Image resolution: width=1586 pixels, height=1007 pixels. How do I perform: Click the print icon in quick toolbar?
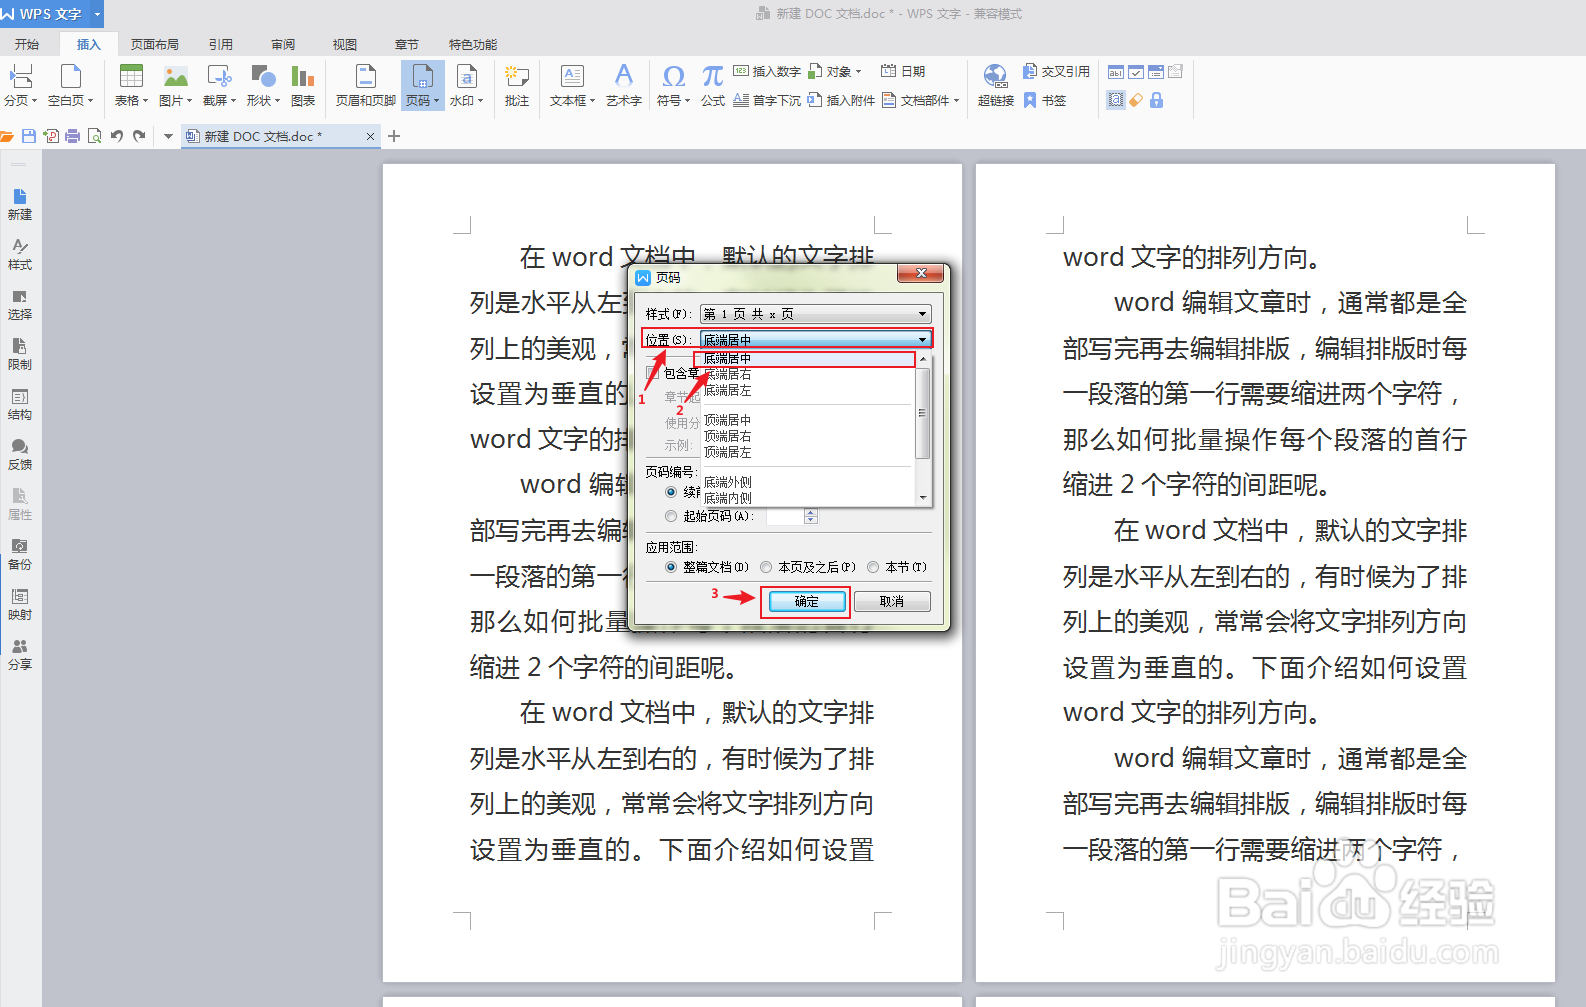click(x=72, y=136)
